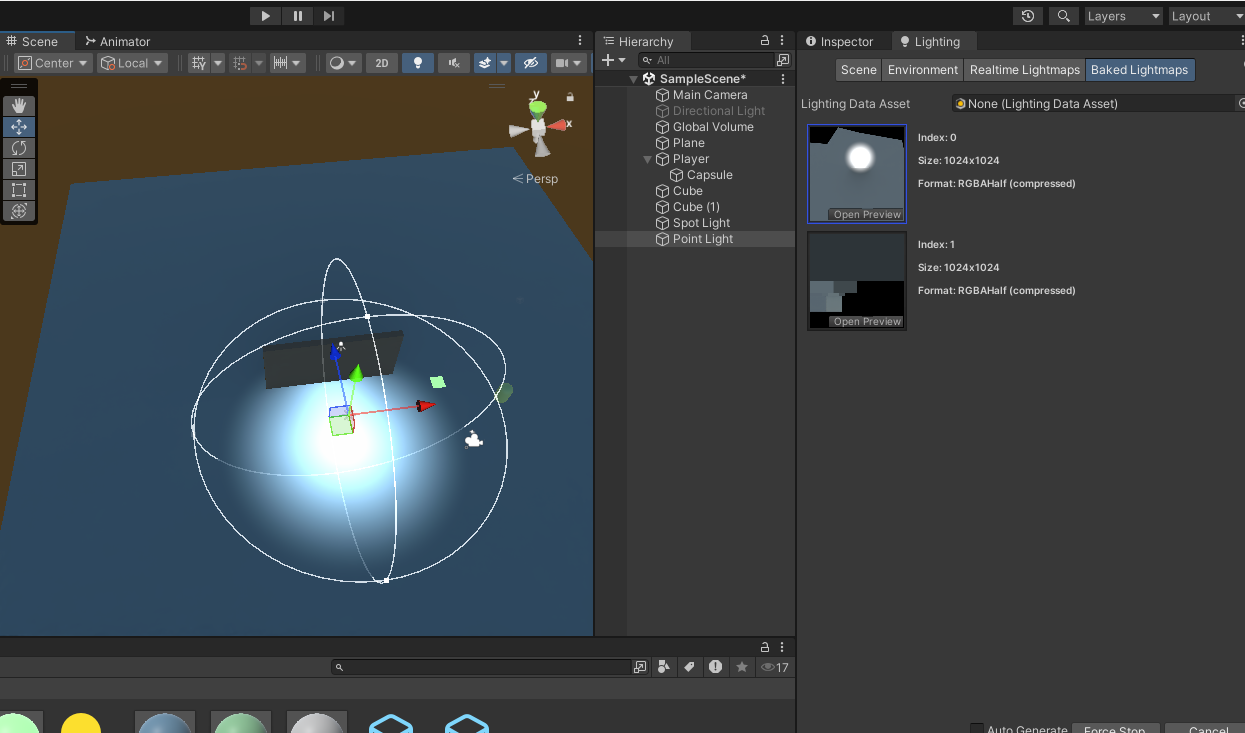Open the Center pivot mode dropdown
The width and height of the screenshot is (1245, 733).
point(53,63)
